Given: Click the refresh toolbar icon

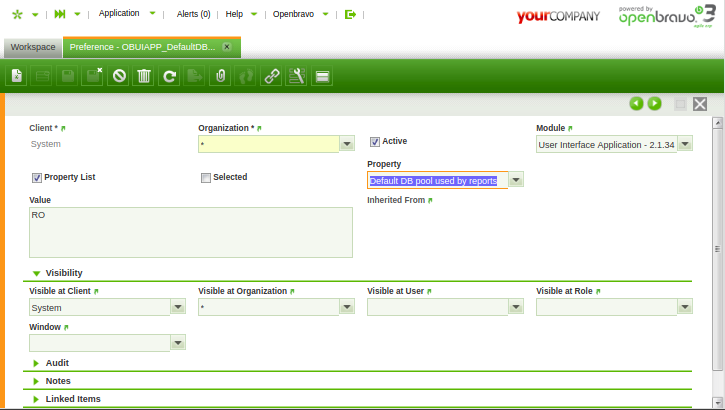Looking at the screenshot, I should (x=169, y=76).
